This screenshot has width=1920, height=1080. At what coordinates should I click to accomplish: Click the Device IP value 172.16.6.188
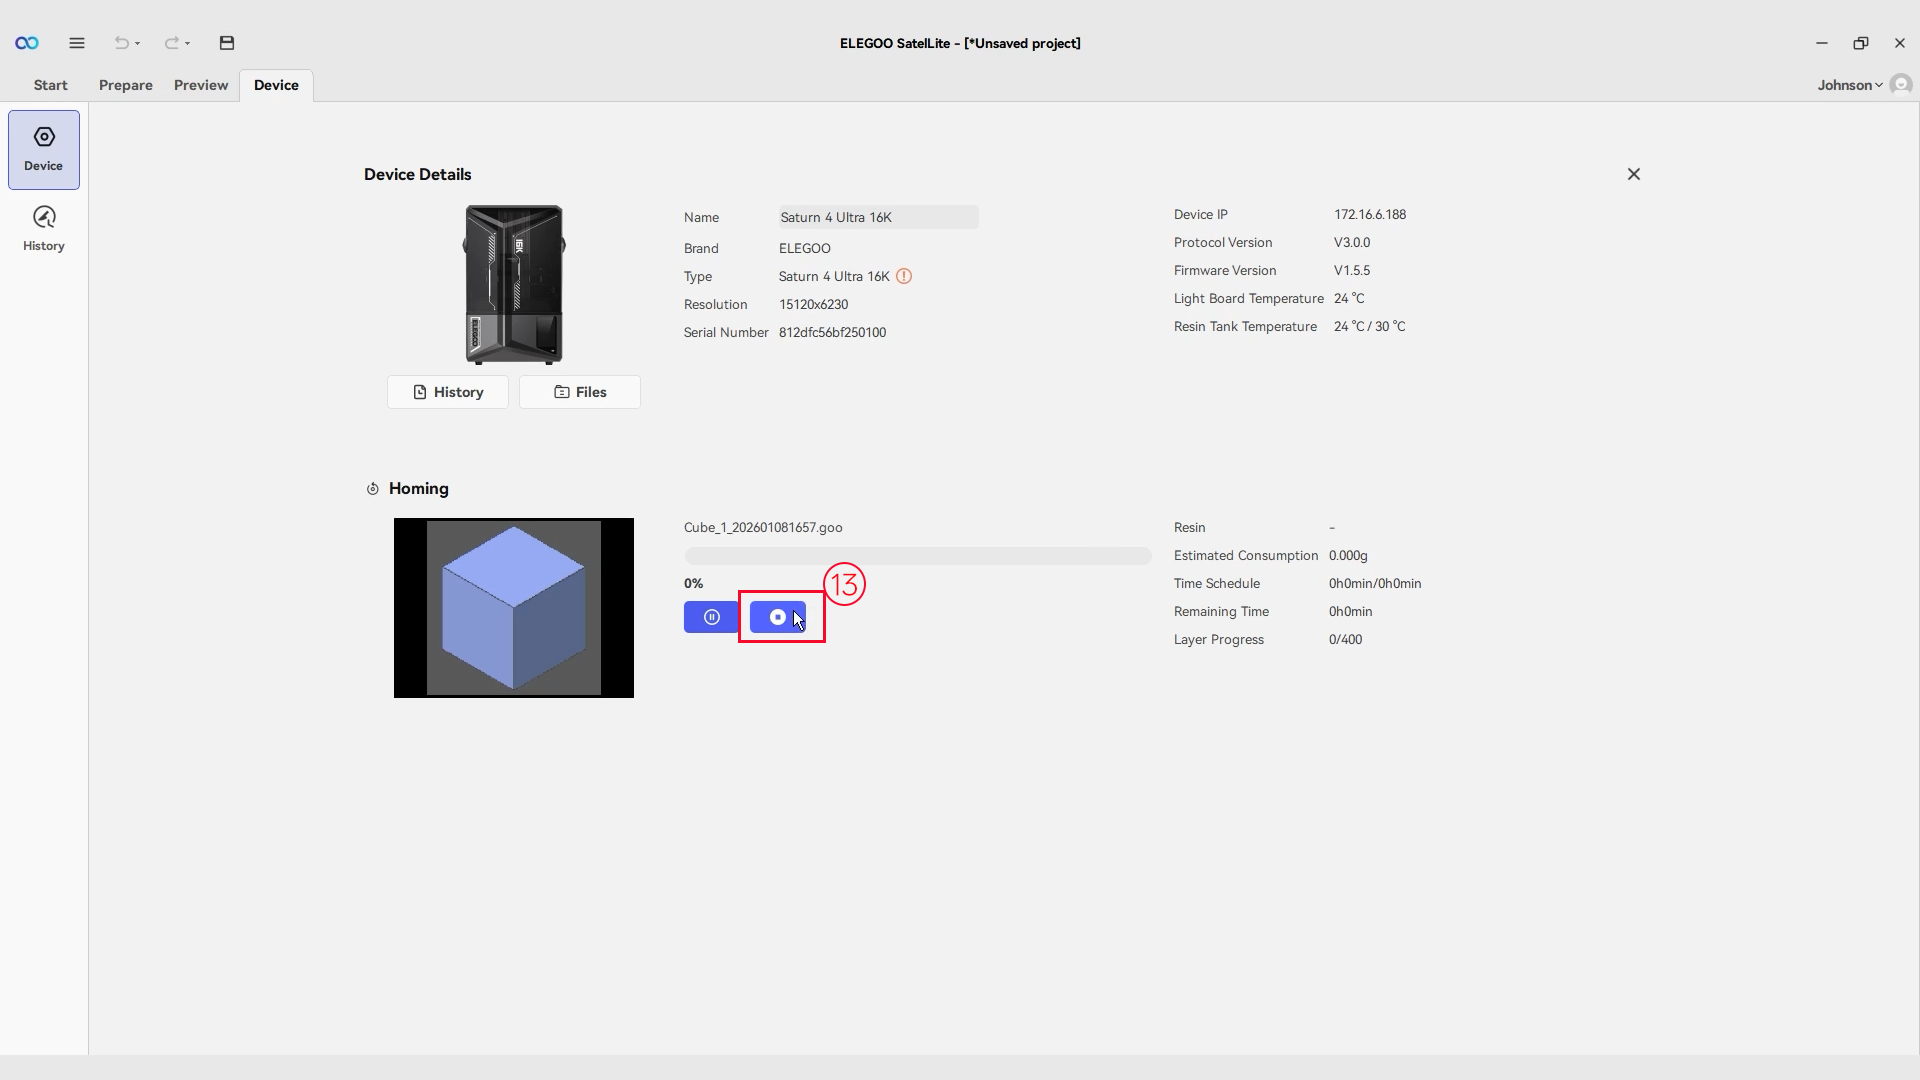point(1370,214)
